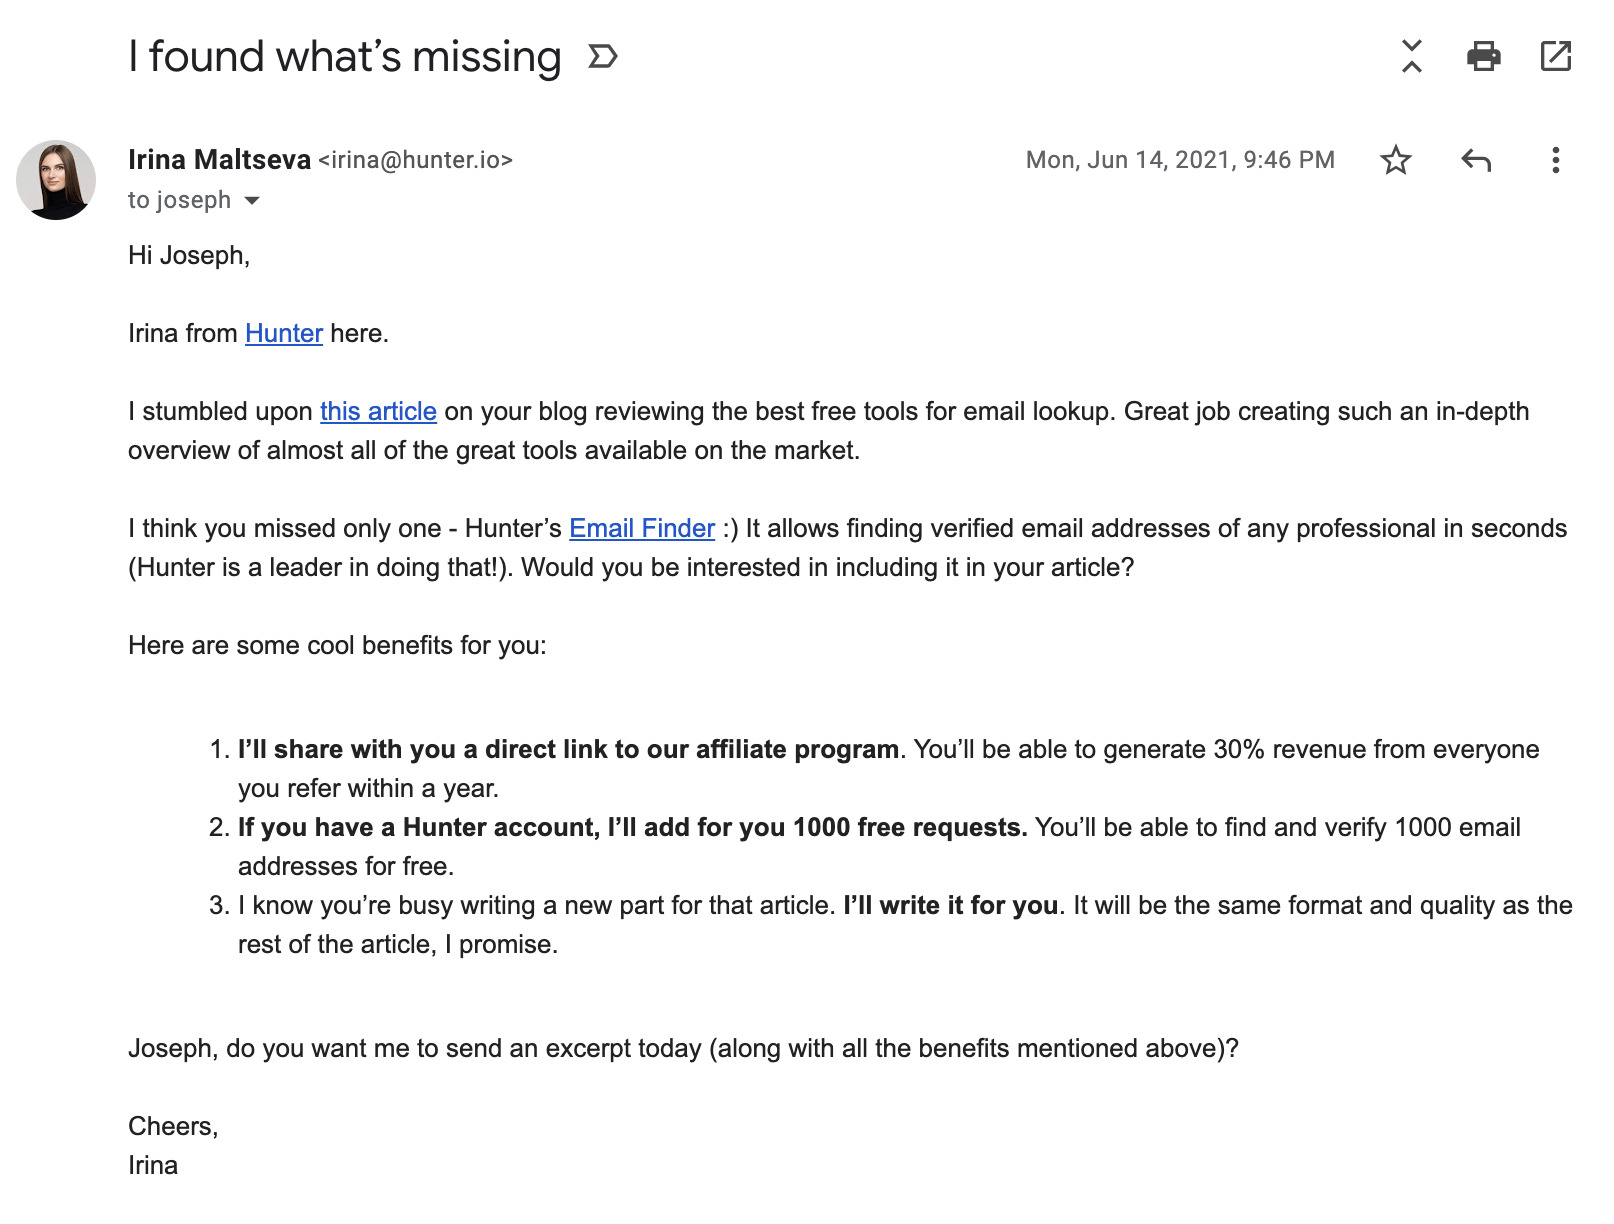Open email in a new window
The height and width of the screenshot is (1224, 1614).
click(1557, 57)
